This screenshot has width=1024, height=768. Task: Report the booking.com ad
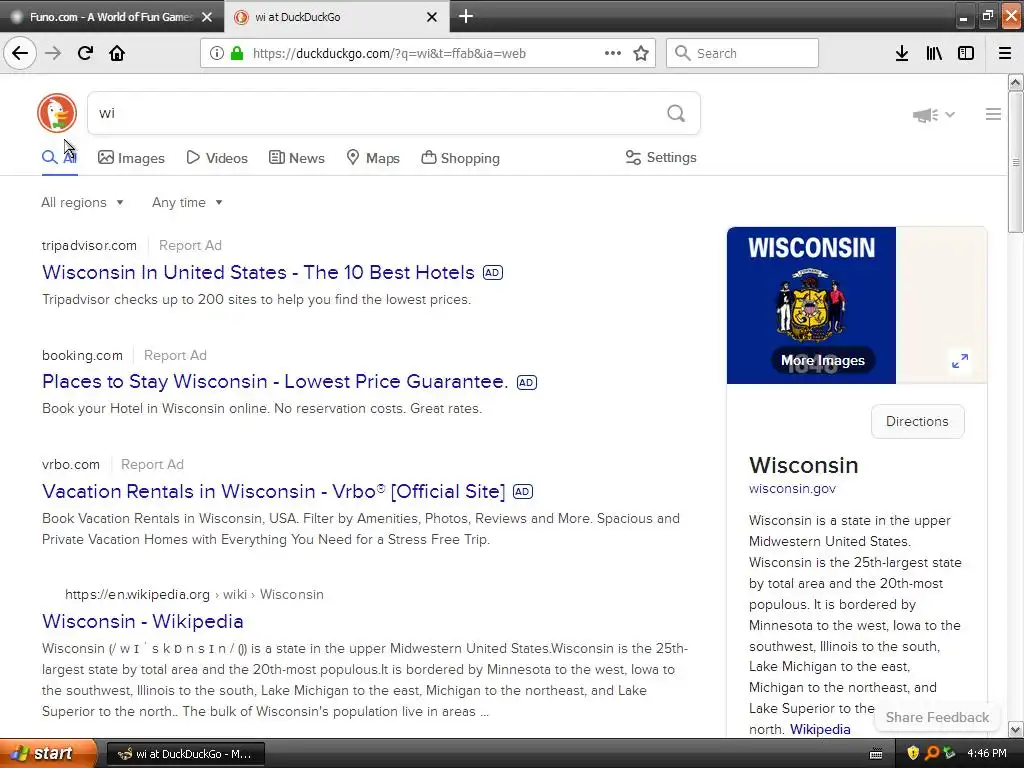pos(175,355)
